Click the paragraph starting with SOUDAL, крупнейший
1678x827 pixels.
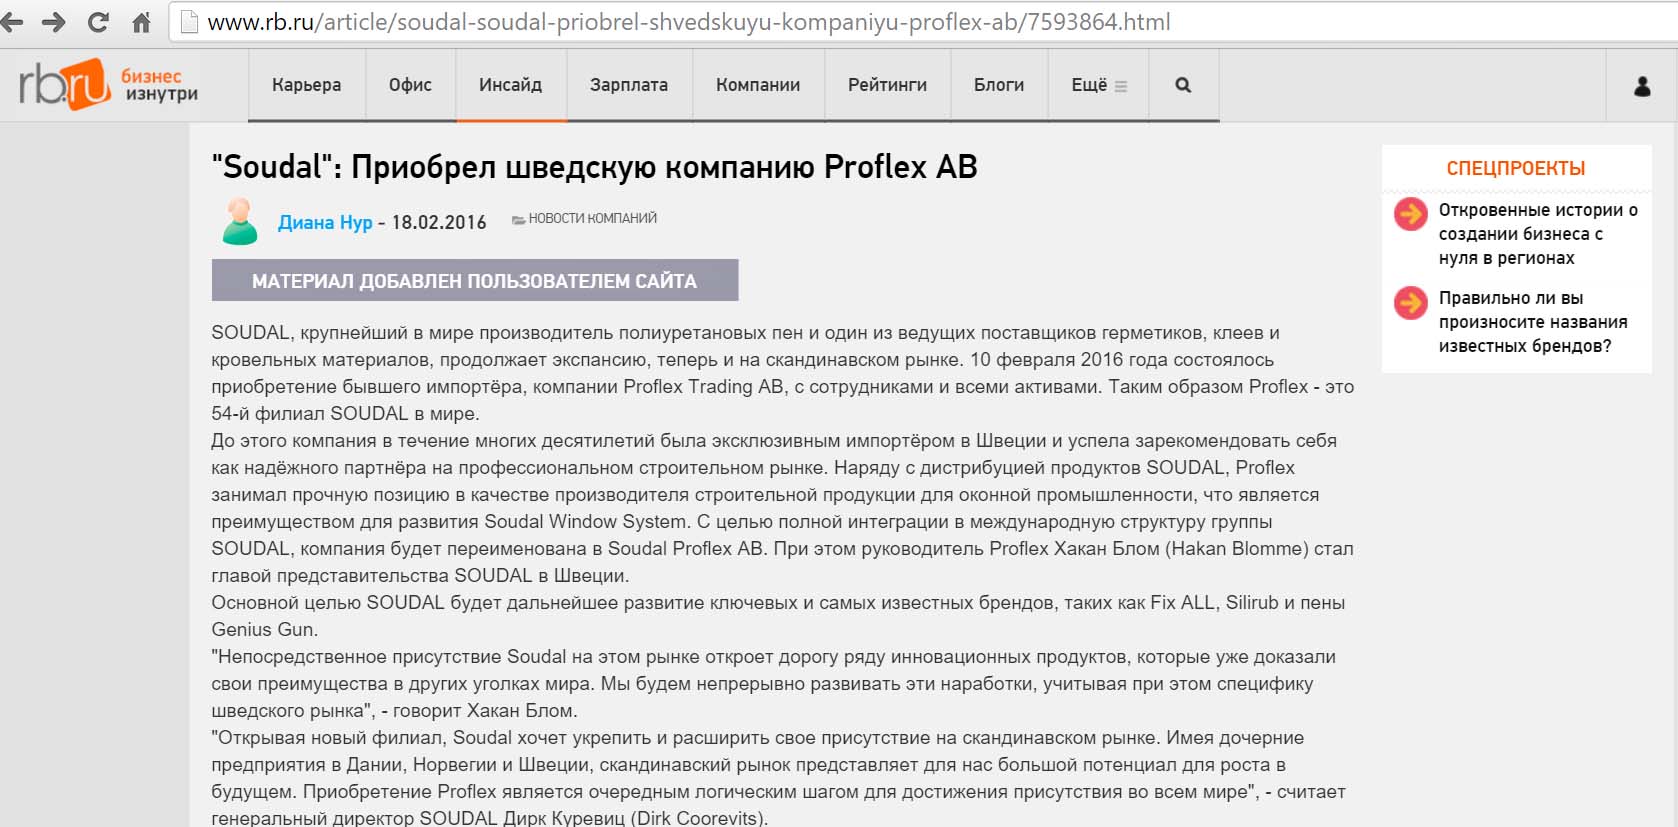pos(783,373)
